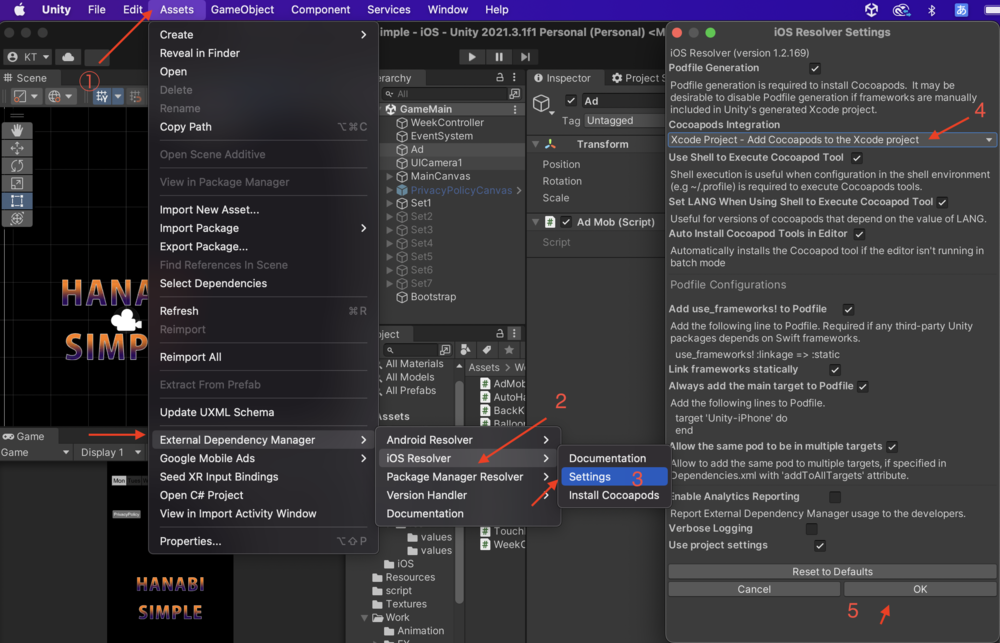1000x643 pixels.
Task: Click the Pause button in Unity toolbar
Action: click(499, 57)
